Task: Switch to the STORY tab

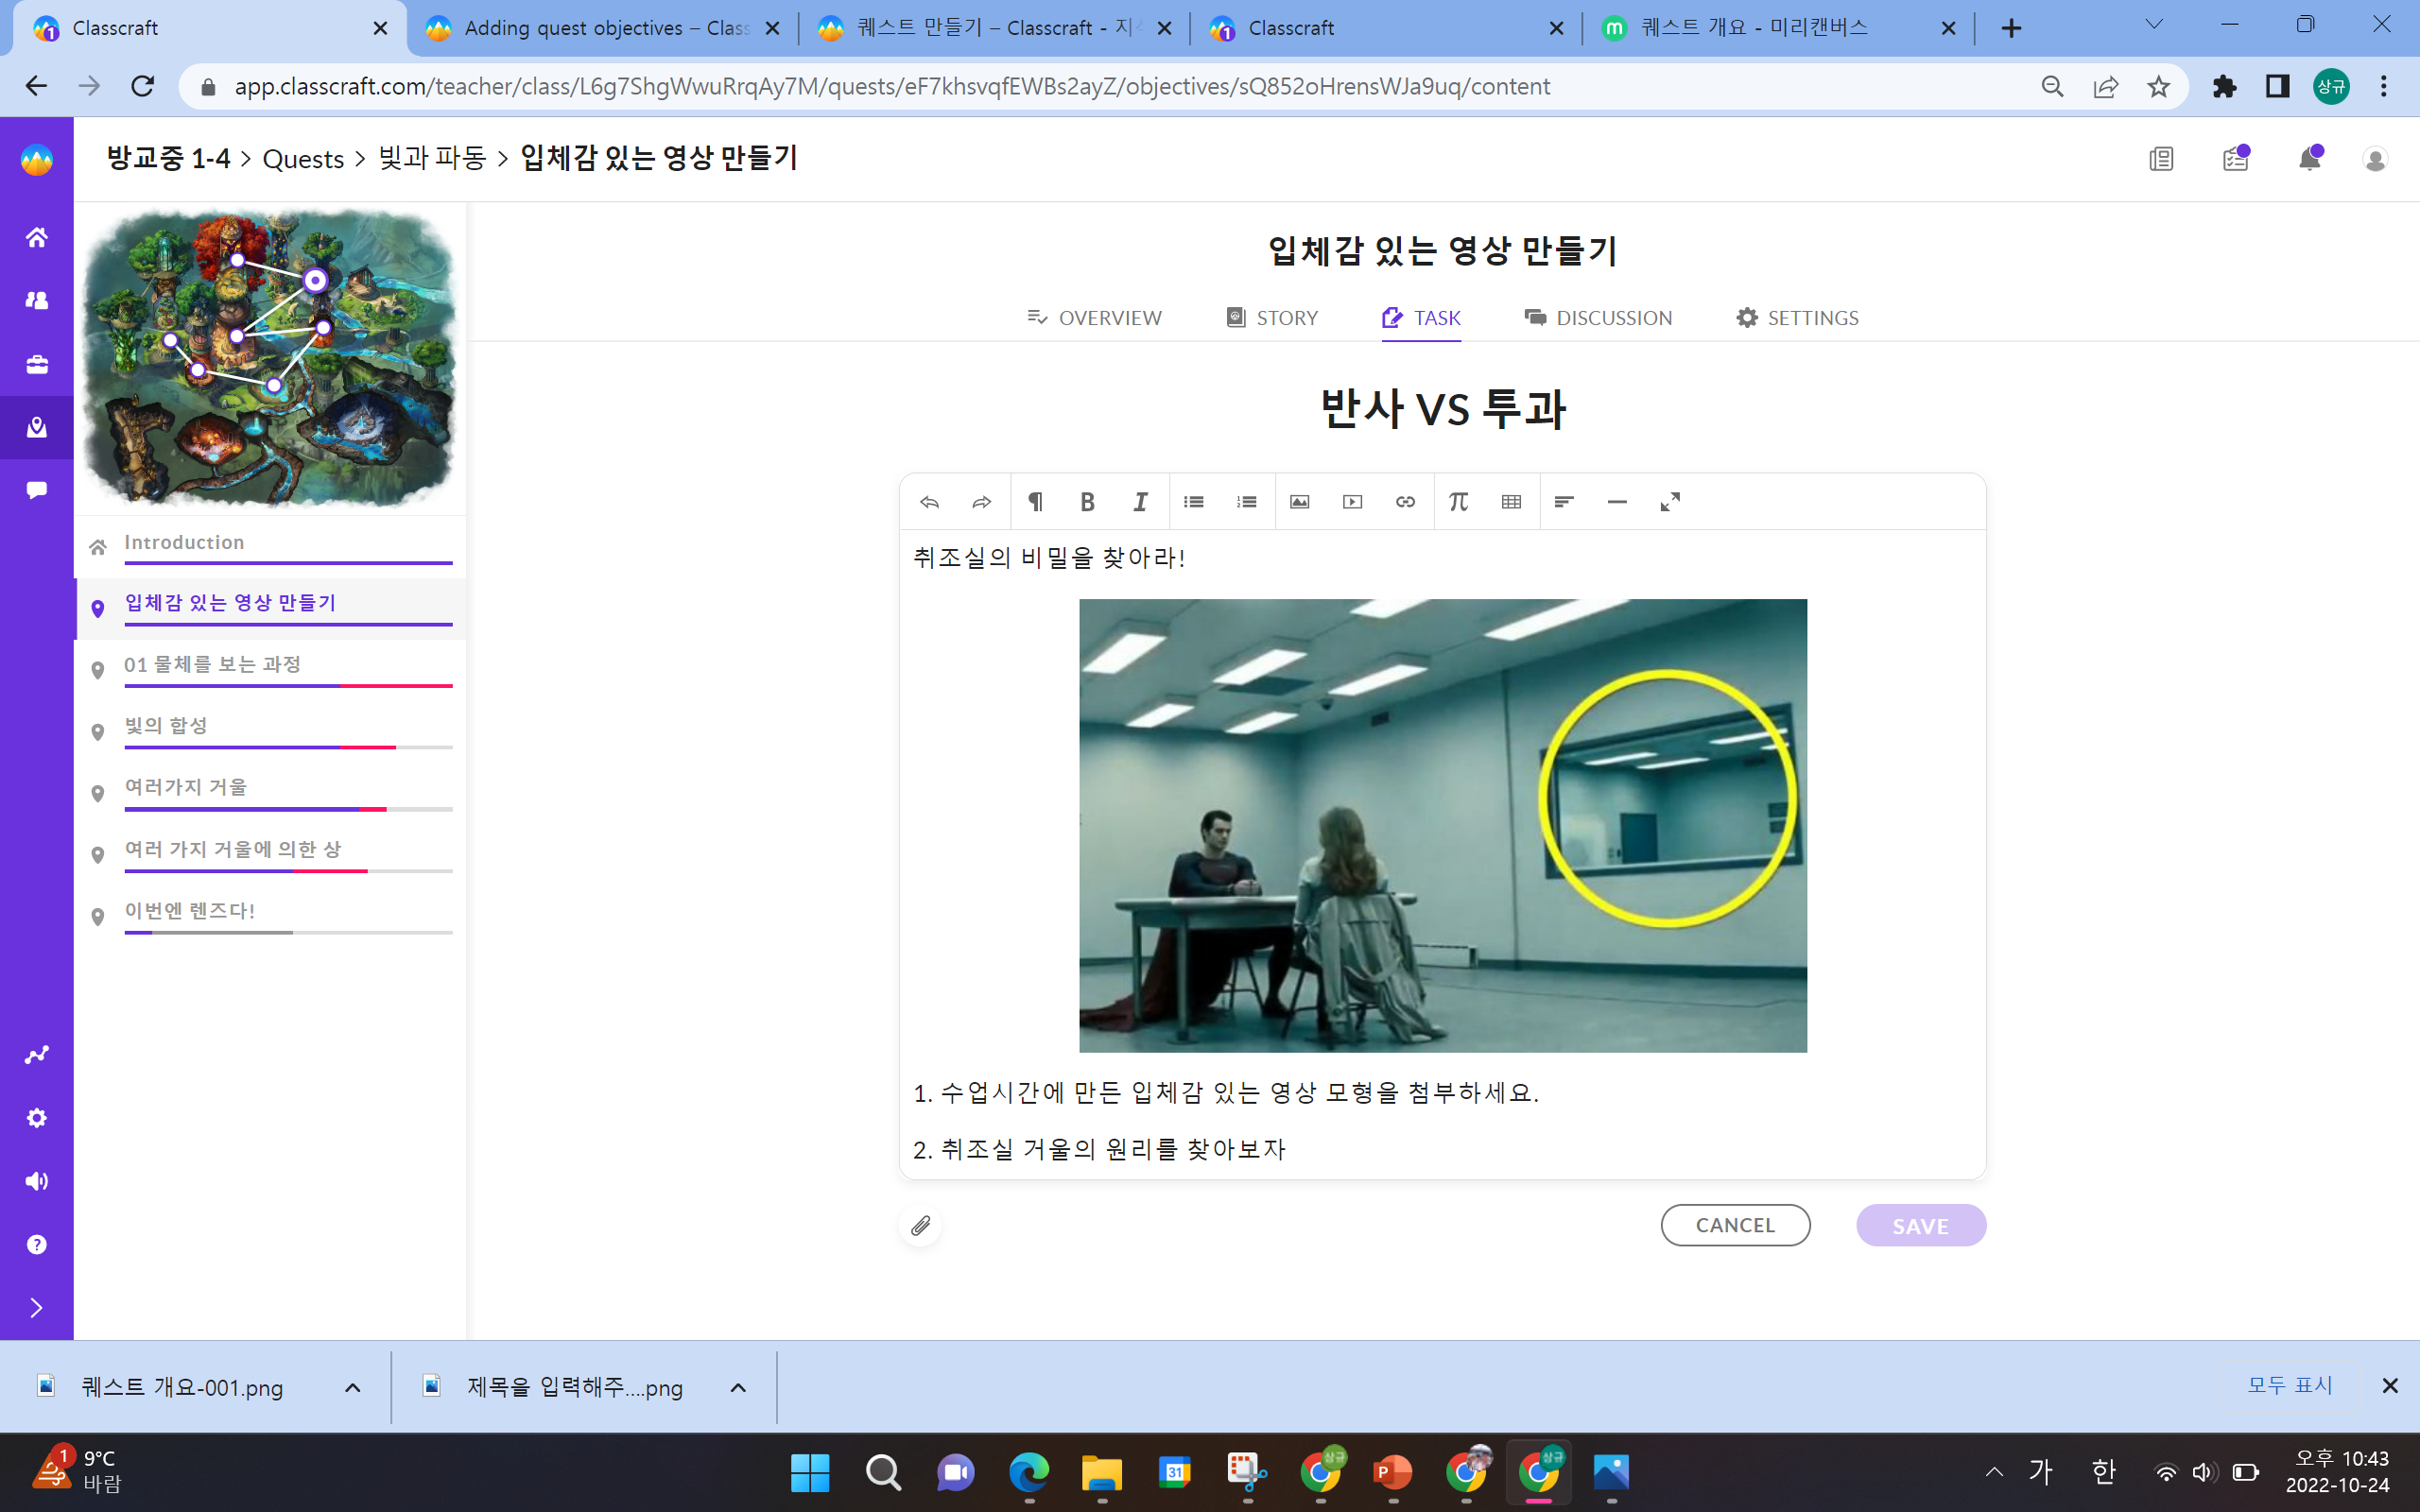Action: coord(1272,318)
